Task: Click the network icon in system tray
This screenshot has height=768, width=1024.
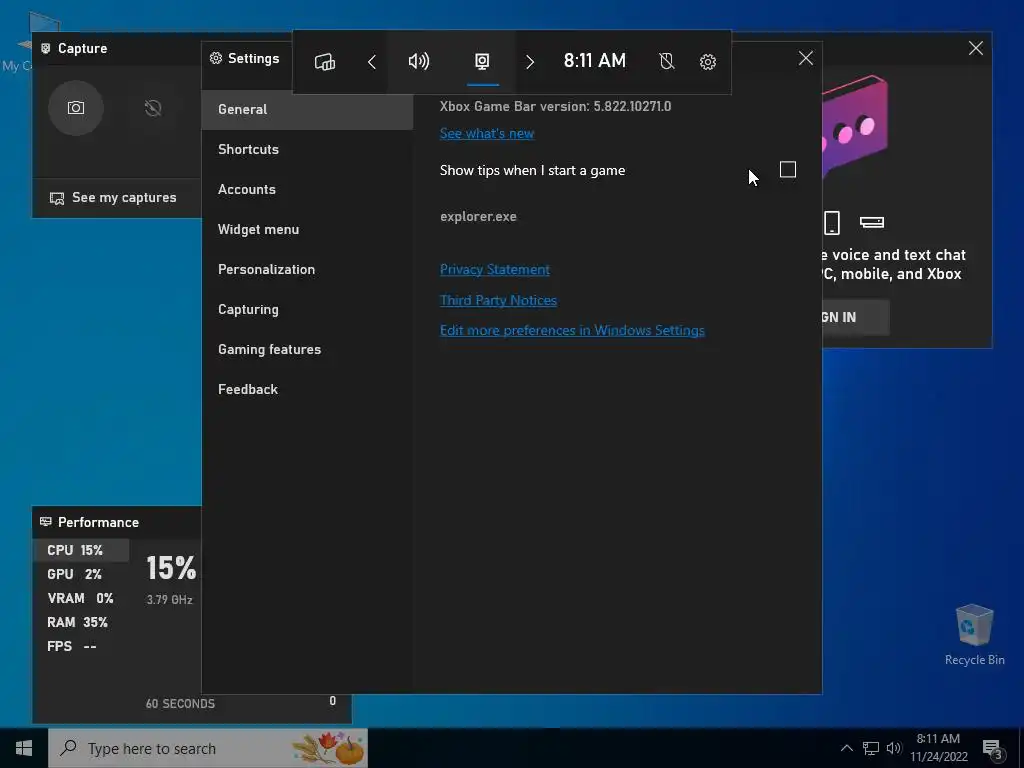Action: 871,748
